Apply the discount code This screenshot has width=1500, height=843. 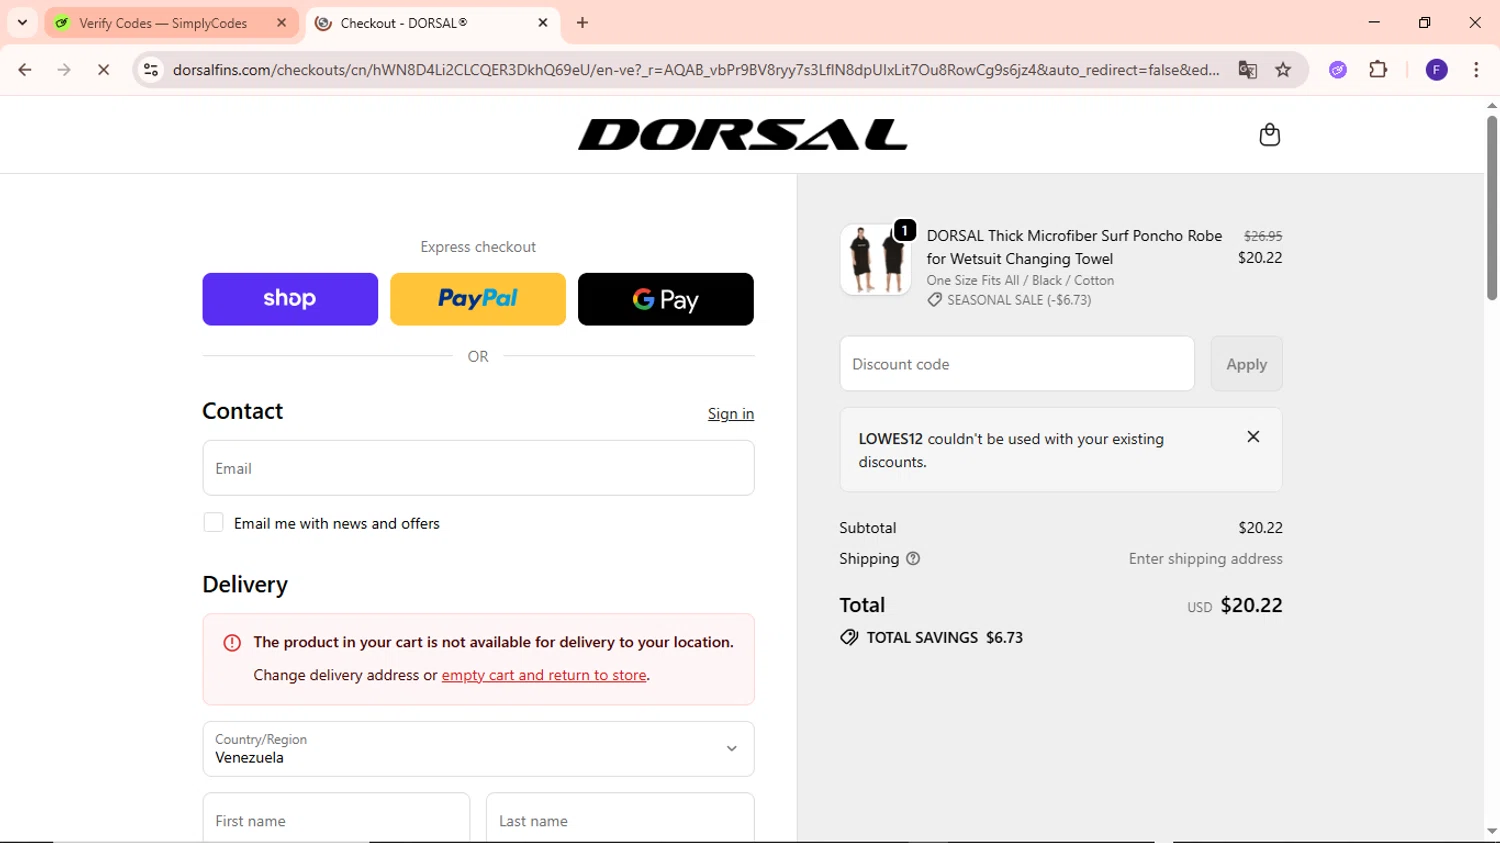pyautogui.click(x=1246, y=364)
